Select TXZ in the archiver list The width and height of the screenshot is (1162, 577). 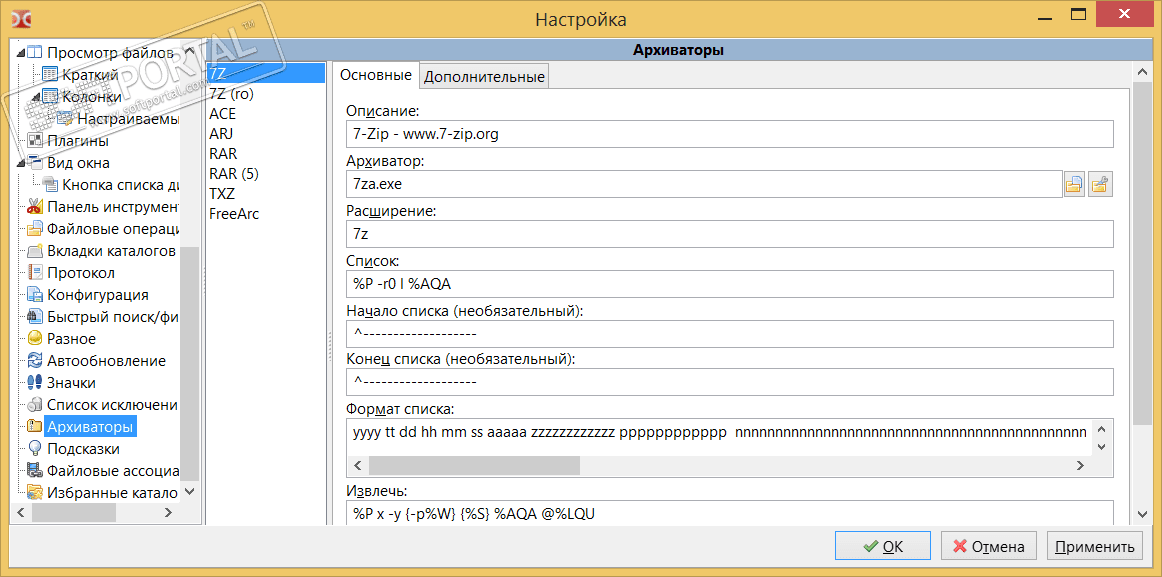pyautogui.click(x=265, y=193)
